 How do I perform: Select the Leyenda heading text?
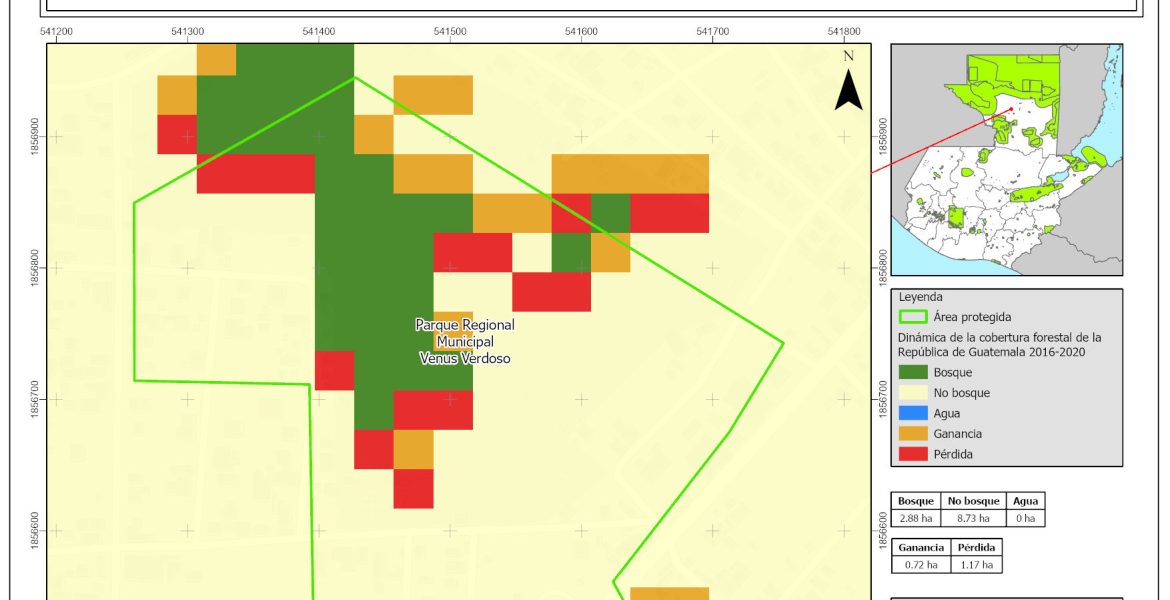pos(919,297)
